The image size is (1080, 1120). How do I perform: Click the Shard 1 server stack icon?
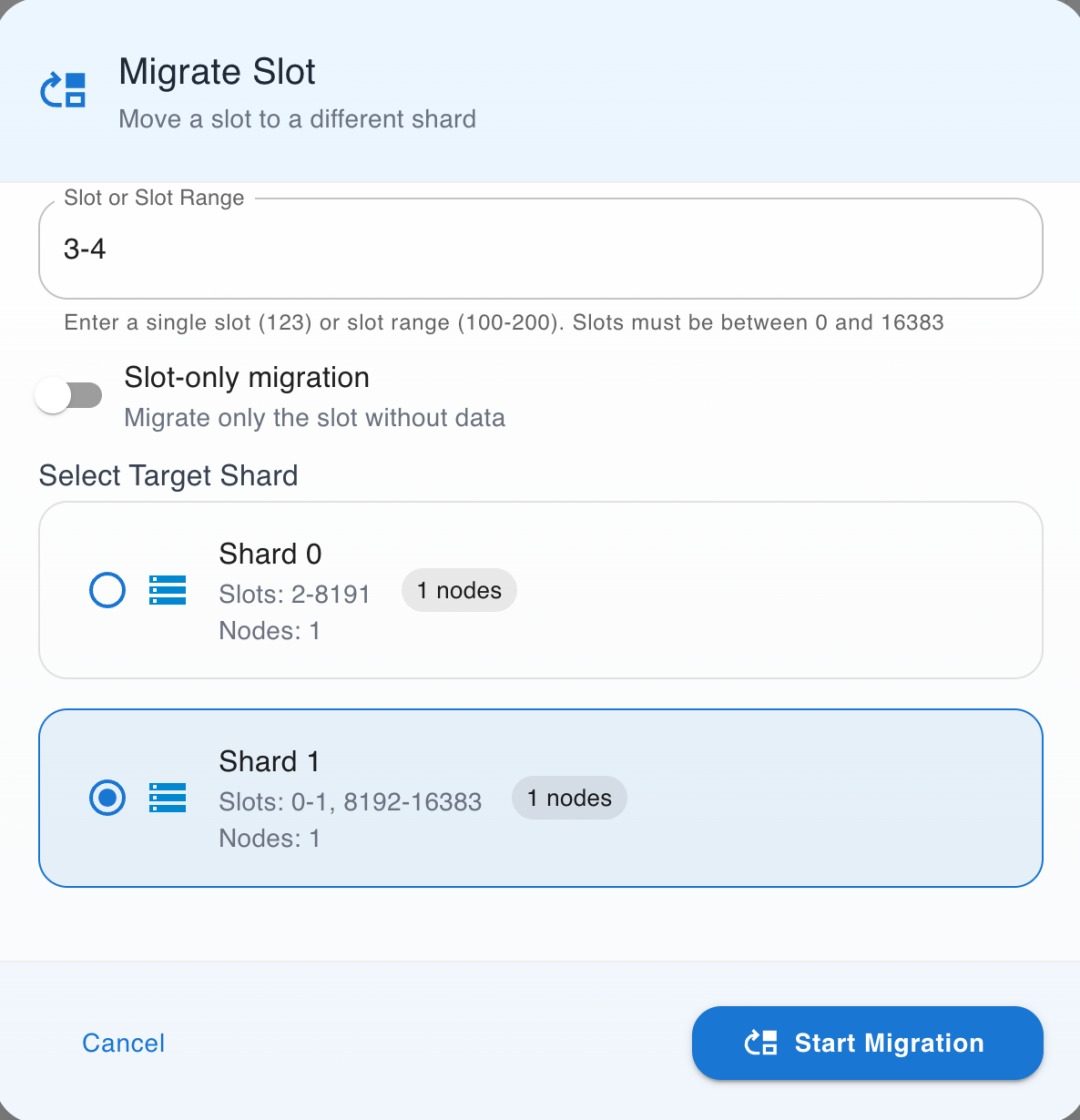(x=168, y=797)
